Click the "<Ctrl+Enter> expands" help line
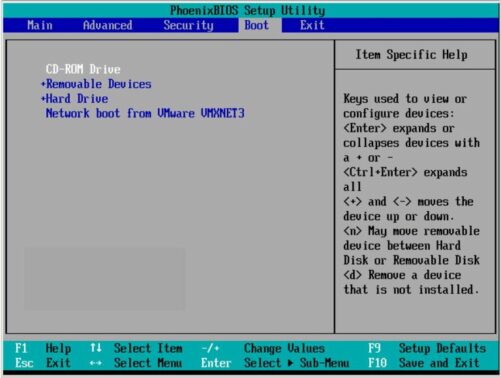The width and height of the screenshot is (501, 378). click(x=405, y=172)
